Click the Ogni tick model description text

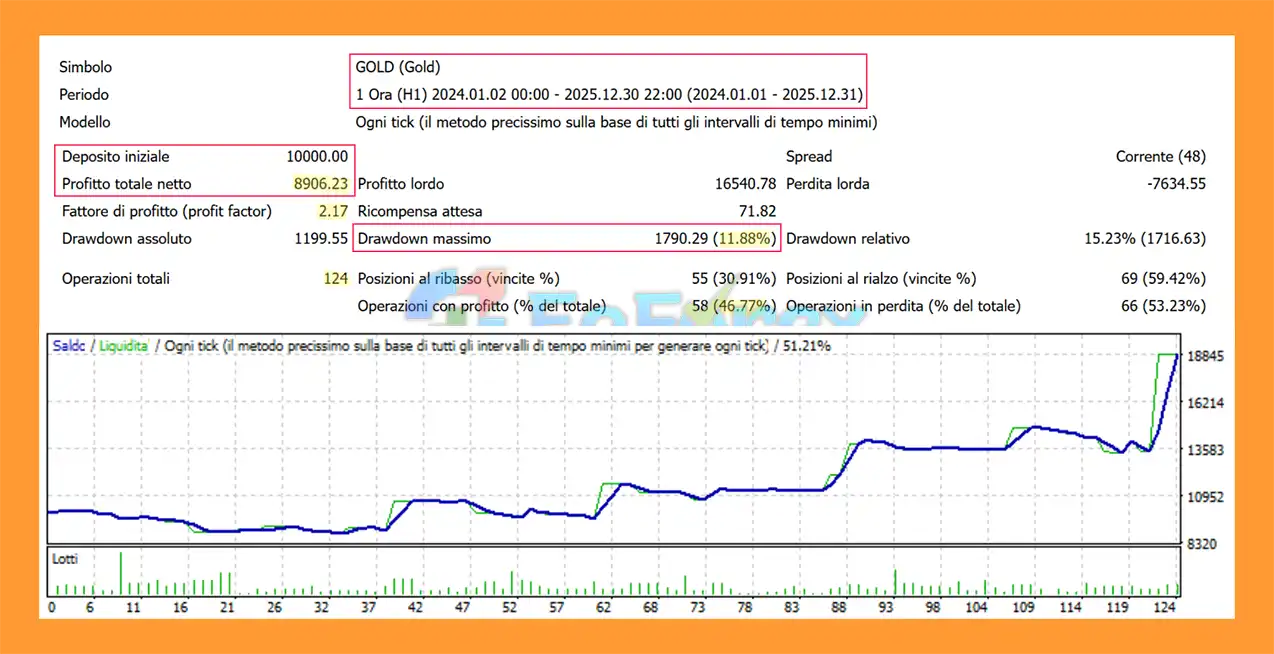pos(616,122)
